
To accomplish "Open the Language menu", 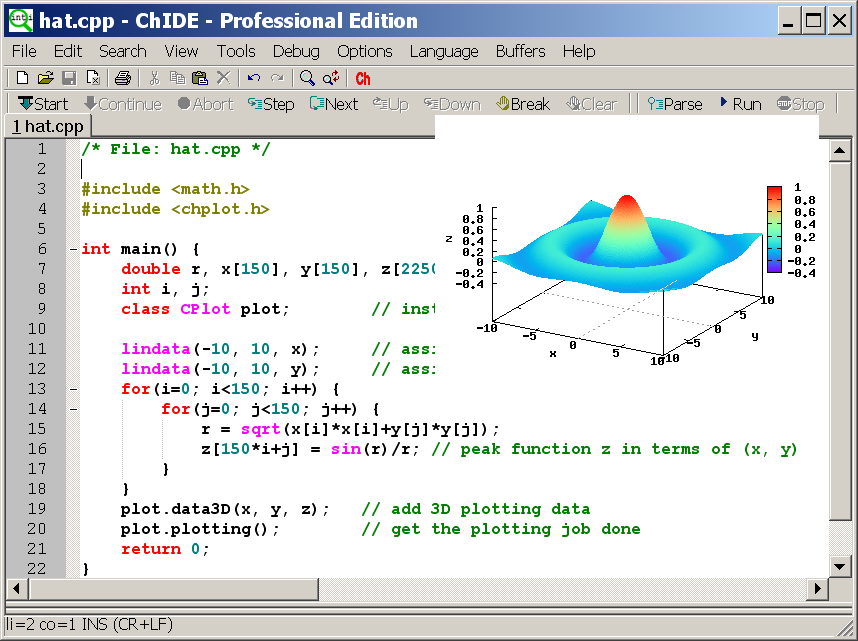I will [x=444, y=51].
